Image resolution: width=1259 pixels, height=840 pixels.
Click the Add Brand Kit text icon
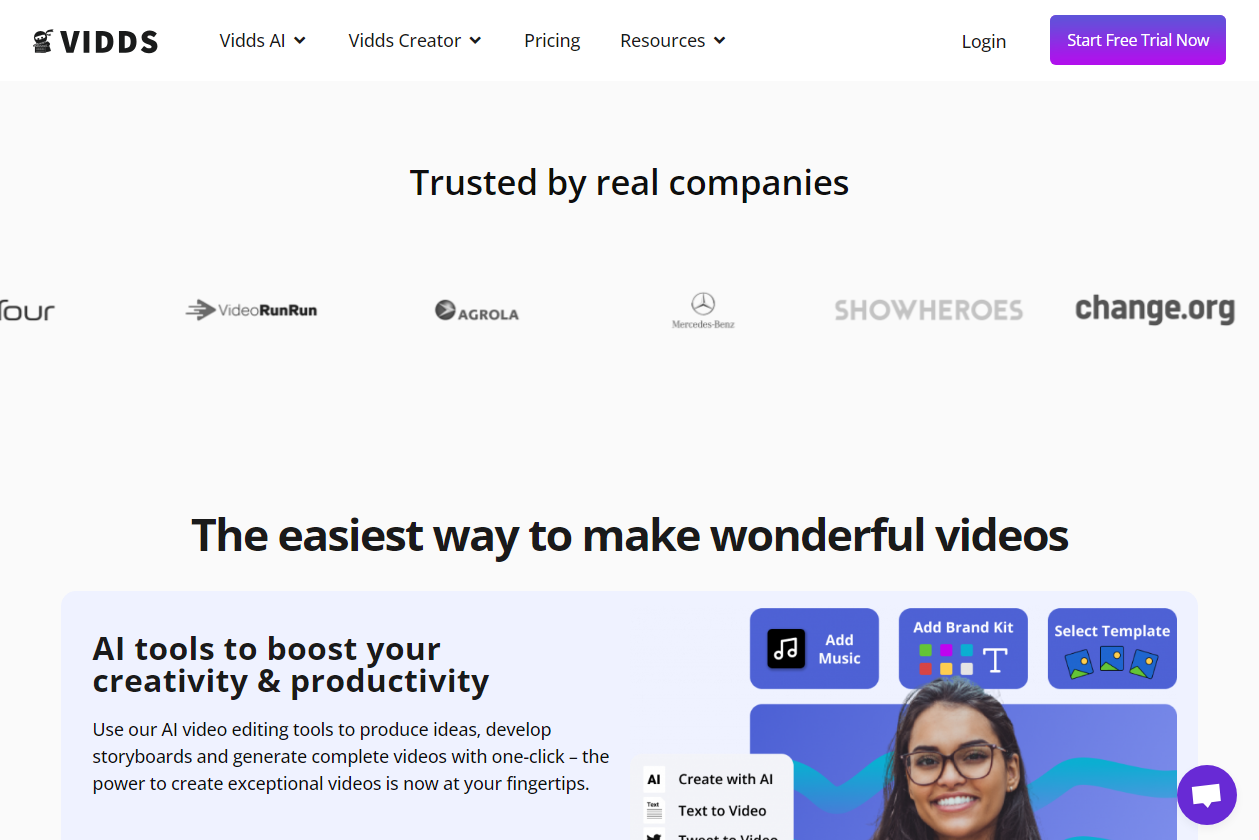point(995,659)
